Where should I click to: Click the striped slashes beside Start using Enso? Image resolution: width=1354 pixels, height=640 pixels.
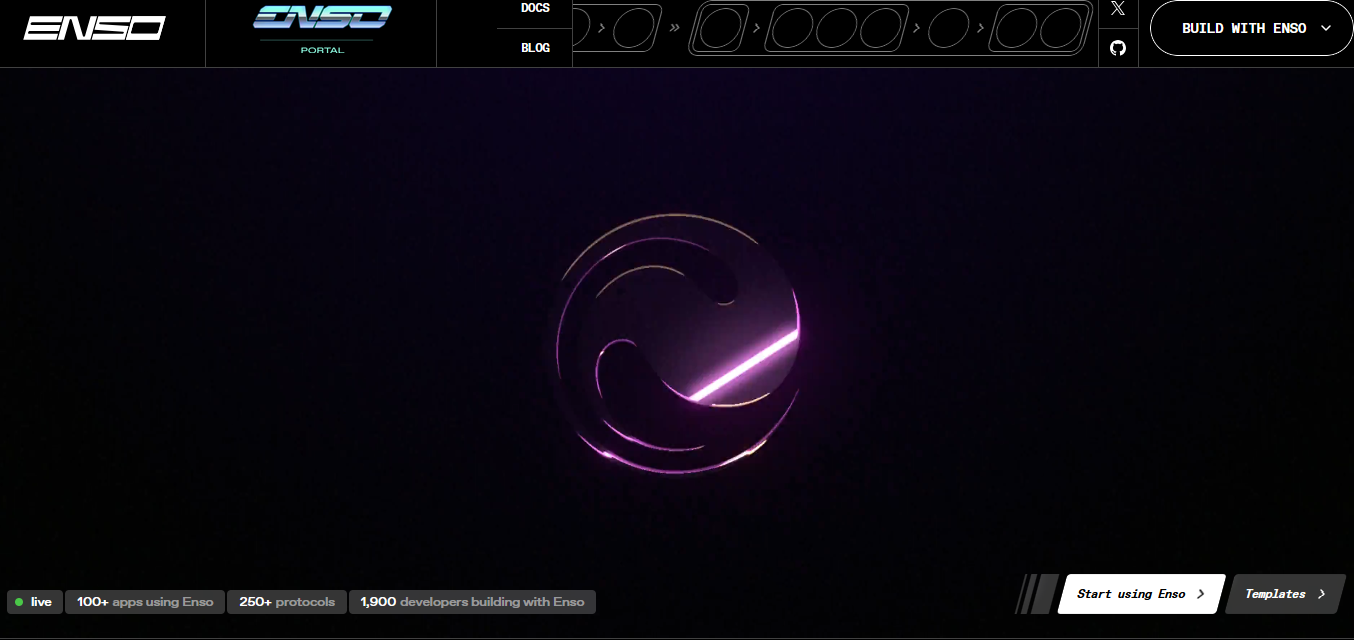tap(1036, 594)
